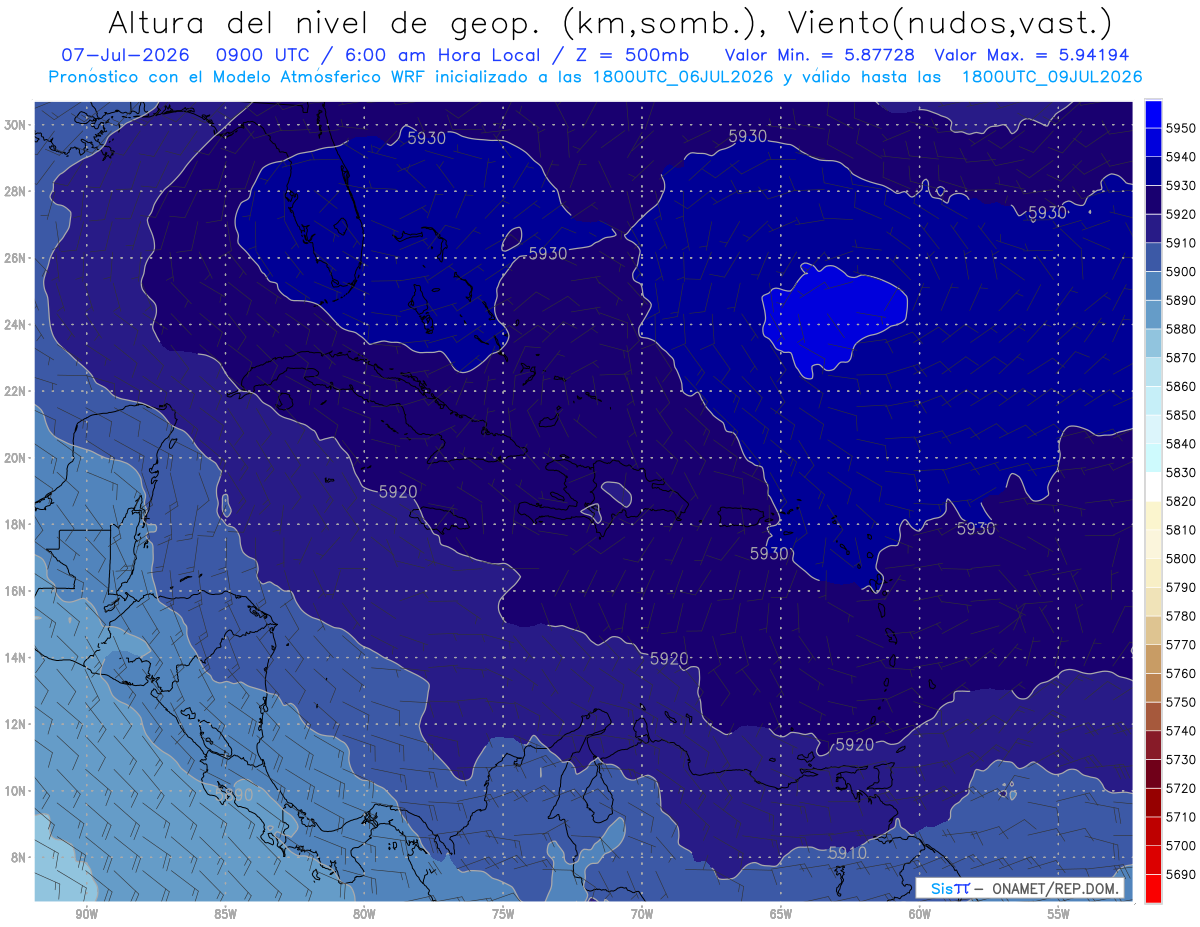Click the valid-until time '1800UTC_09JUL2026'
The image size is (1200, 927).
(x=1052, y=76)
